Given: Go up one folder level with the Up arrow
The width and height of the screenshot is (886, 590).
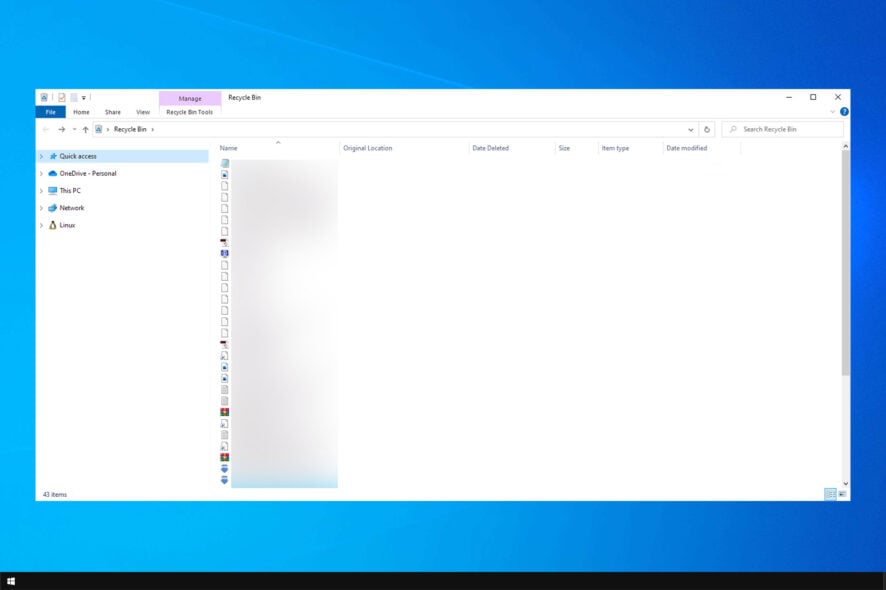Looking at the screenshot, I should 86,129.
